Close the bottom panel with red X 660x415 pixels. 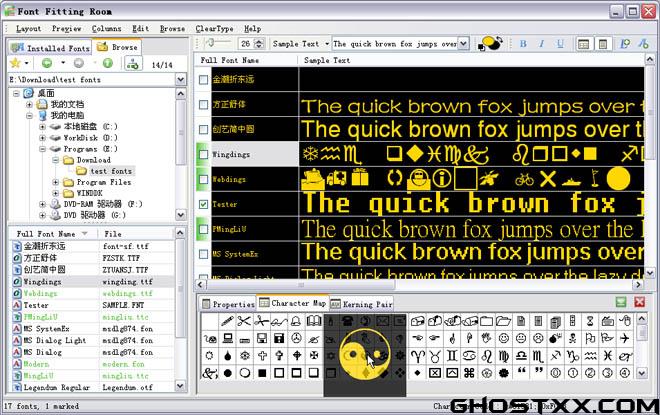(x=640, y=302)
